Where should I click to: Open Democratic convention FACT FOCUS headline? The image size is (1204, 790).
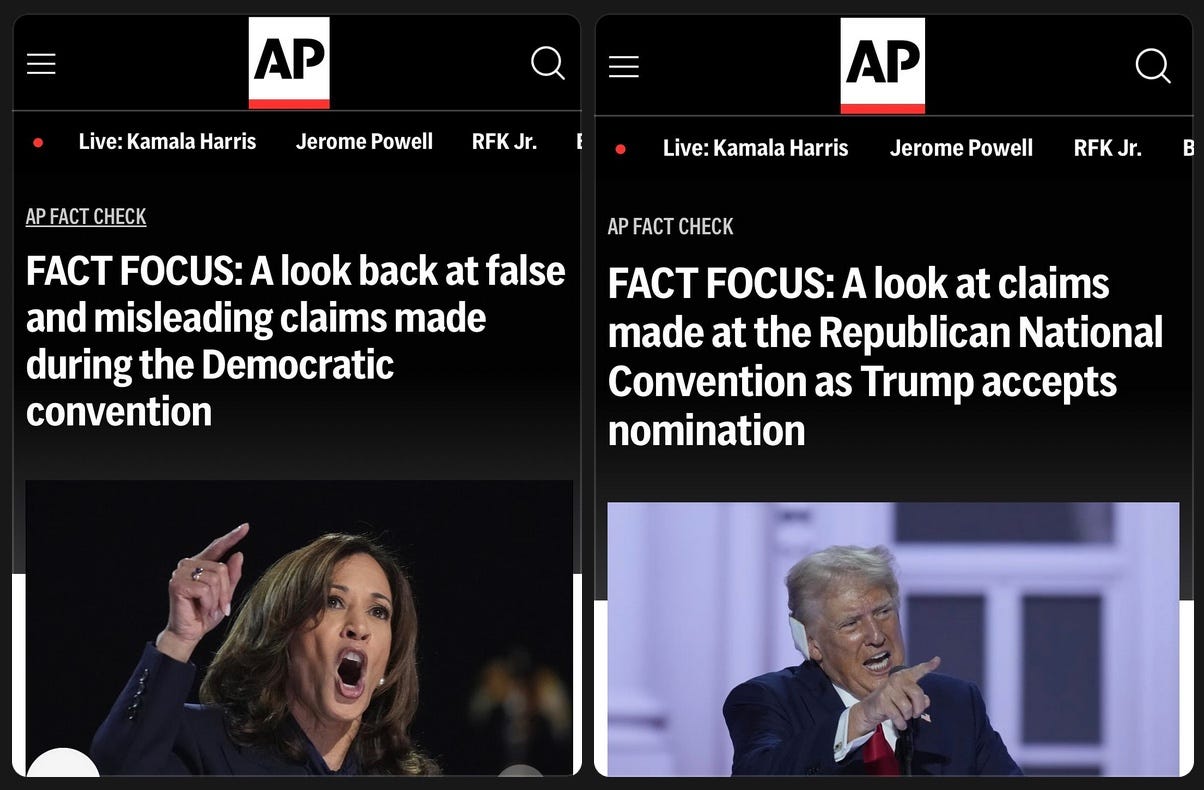(x=296, y=341)
